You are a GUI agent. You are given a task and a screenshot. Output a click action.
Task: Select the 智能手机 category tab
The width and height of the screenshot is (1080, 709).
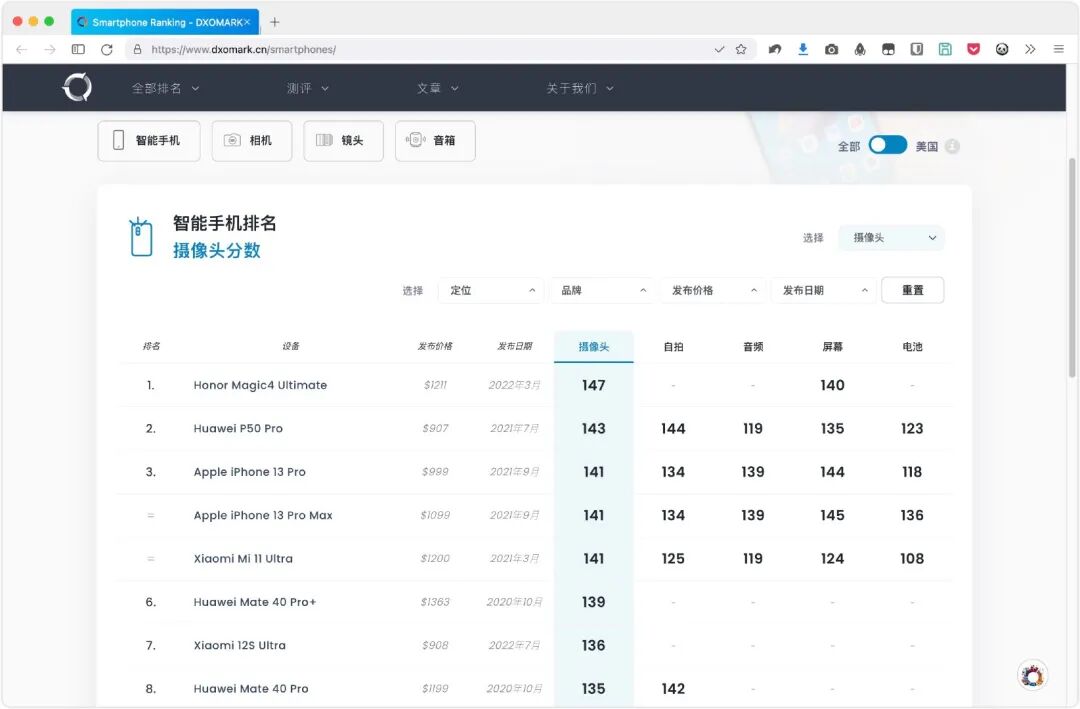[149, 141]
